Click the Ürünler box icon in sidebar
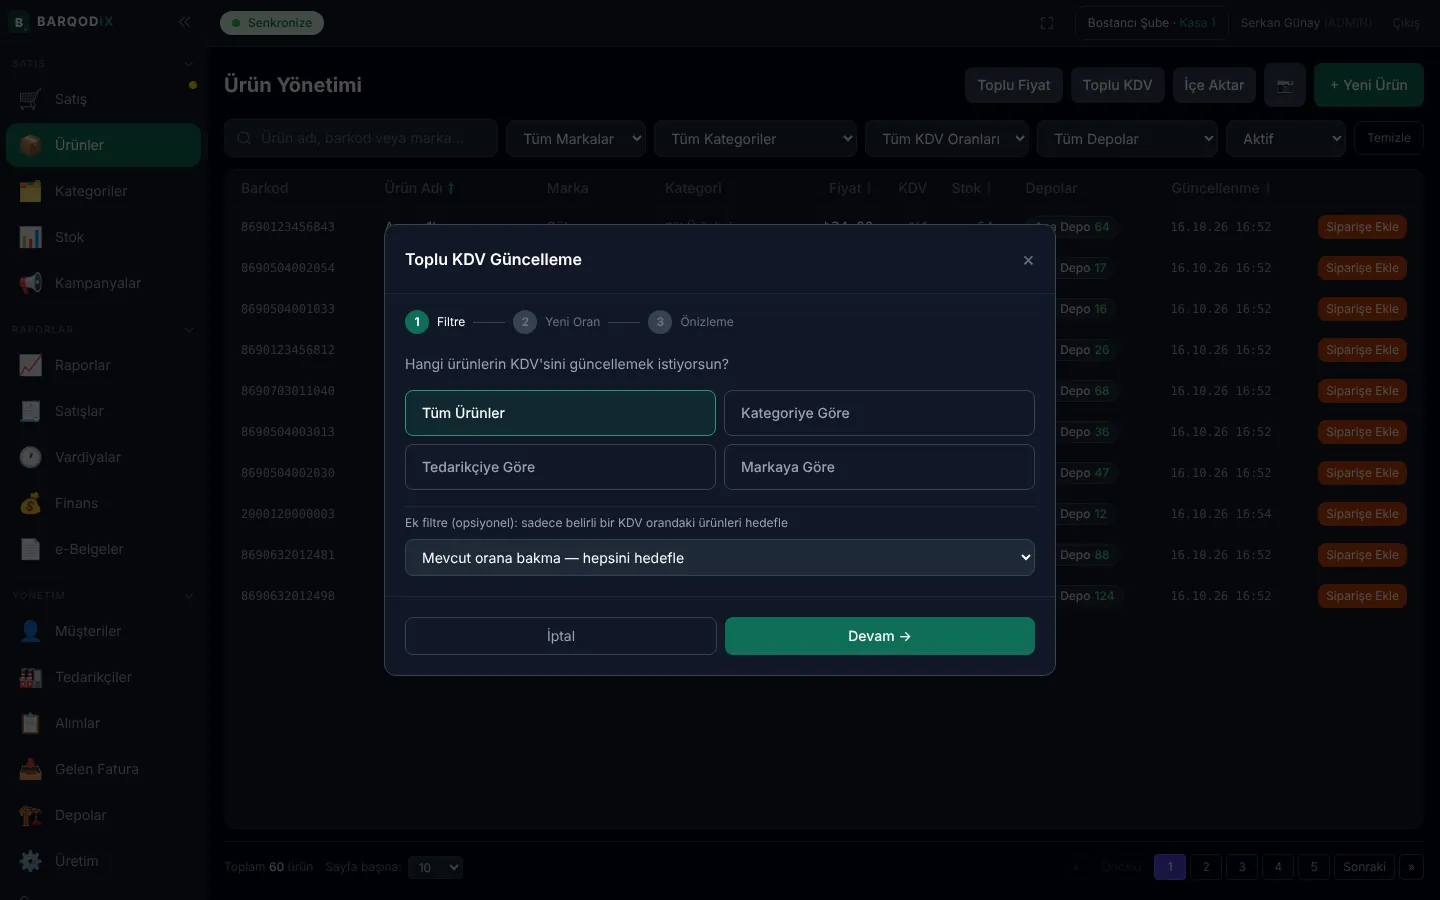This screenshot has width=1440, height=900. (31, 145)
